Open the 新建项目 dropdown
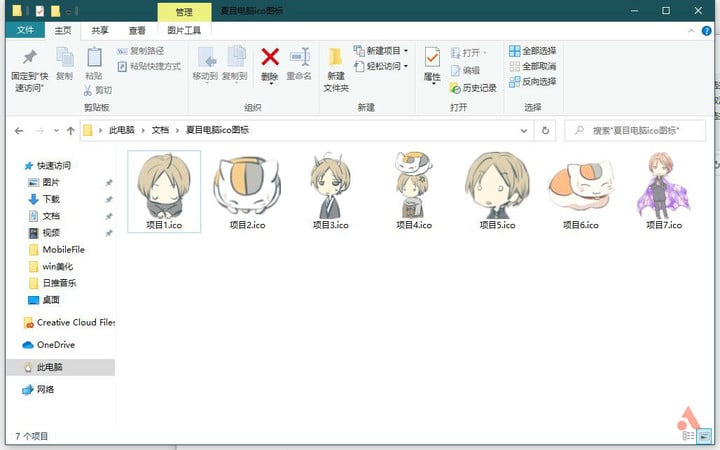Viewport: 720px width, 450px height. [381, 51]
